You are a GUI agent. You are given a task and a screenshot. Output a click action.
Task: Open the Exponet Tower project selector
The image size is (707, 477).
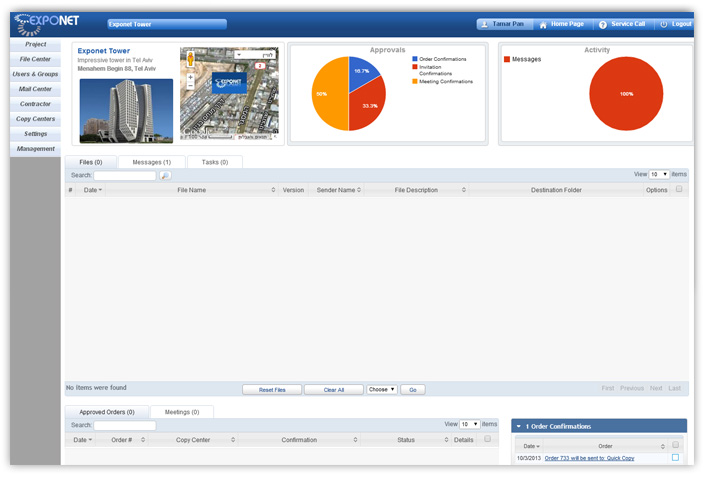tap(167, 24)
